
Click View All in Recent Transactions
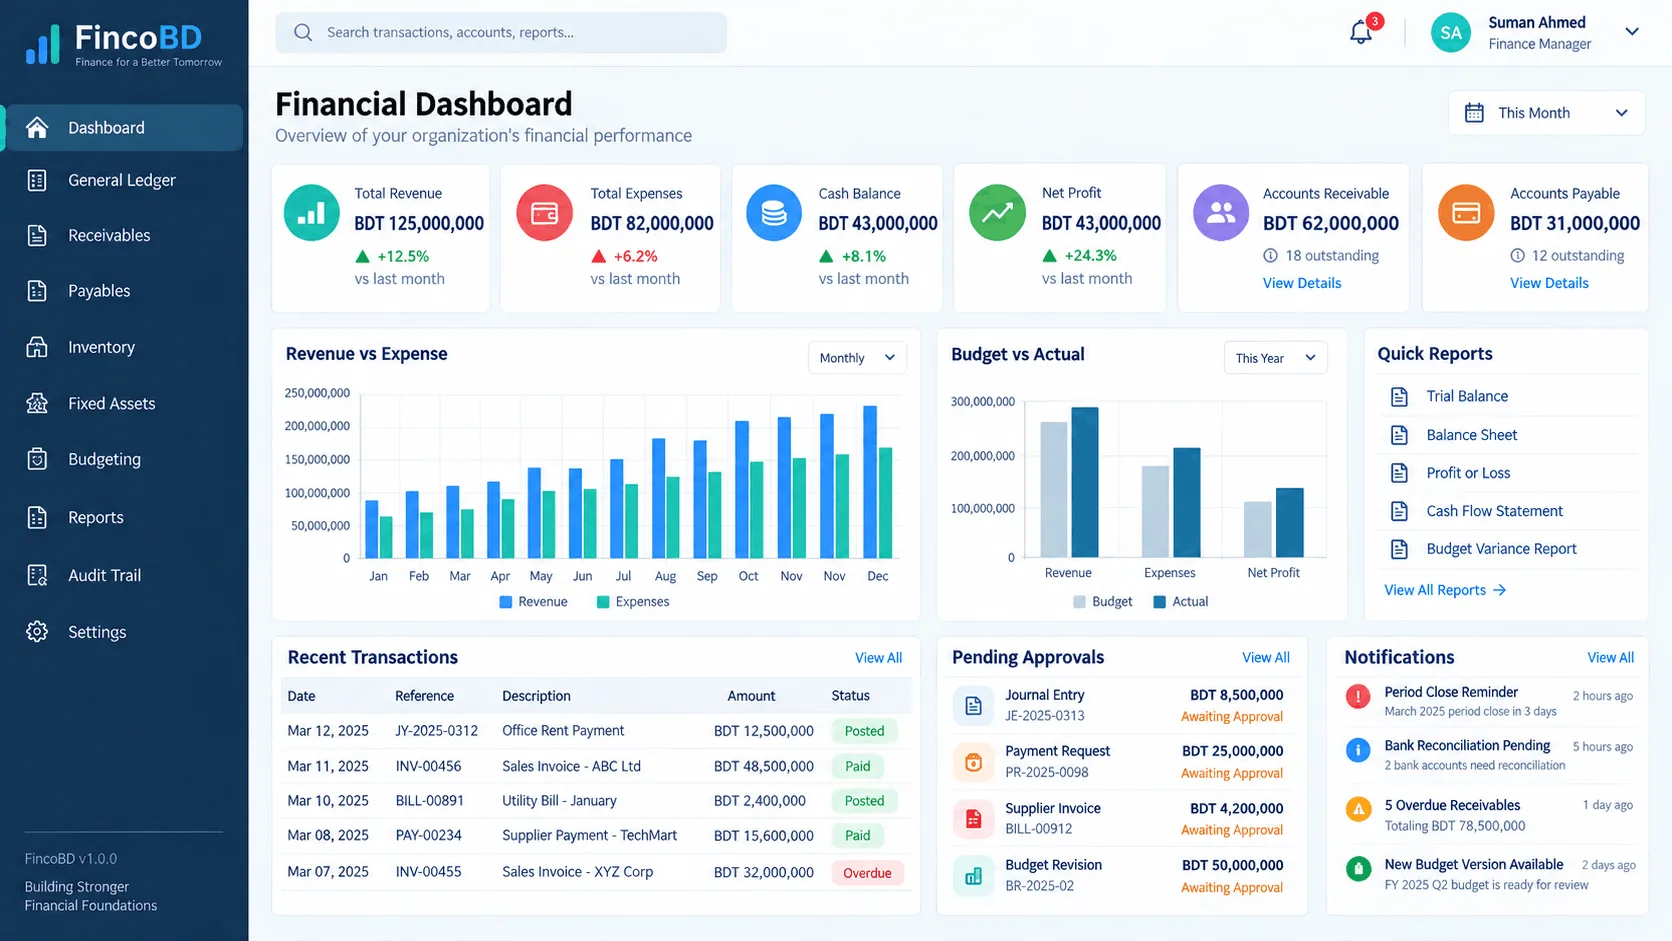pyautogui.click(x=878, y=658)
